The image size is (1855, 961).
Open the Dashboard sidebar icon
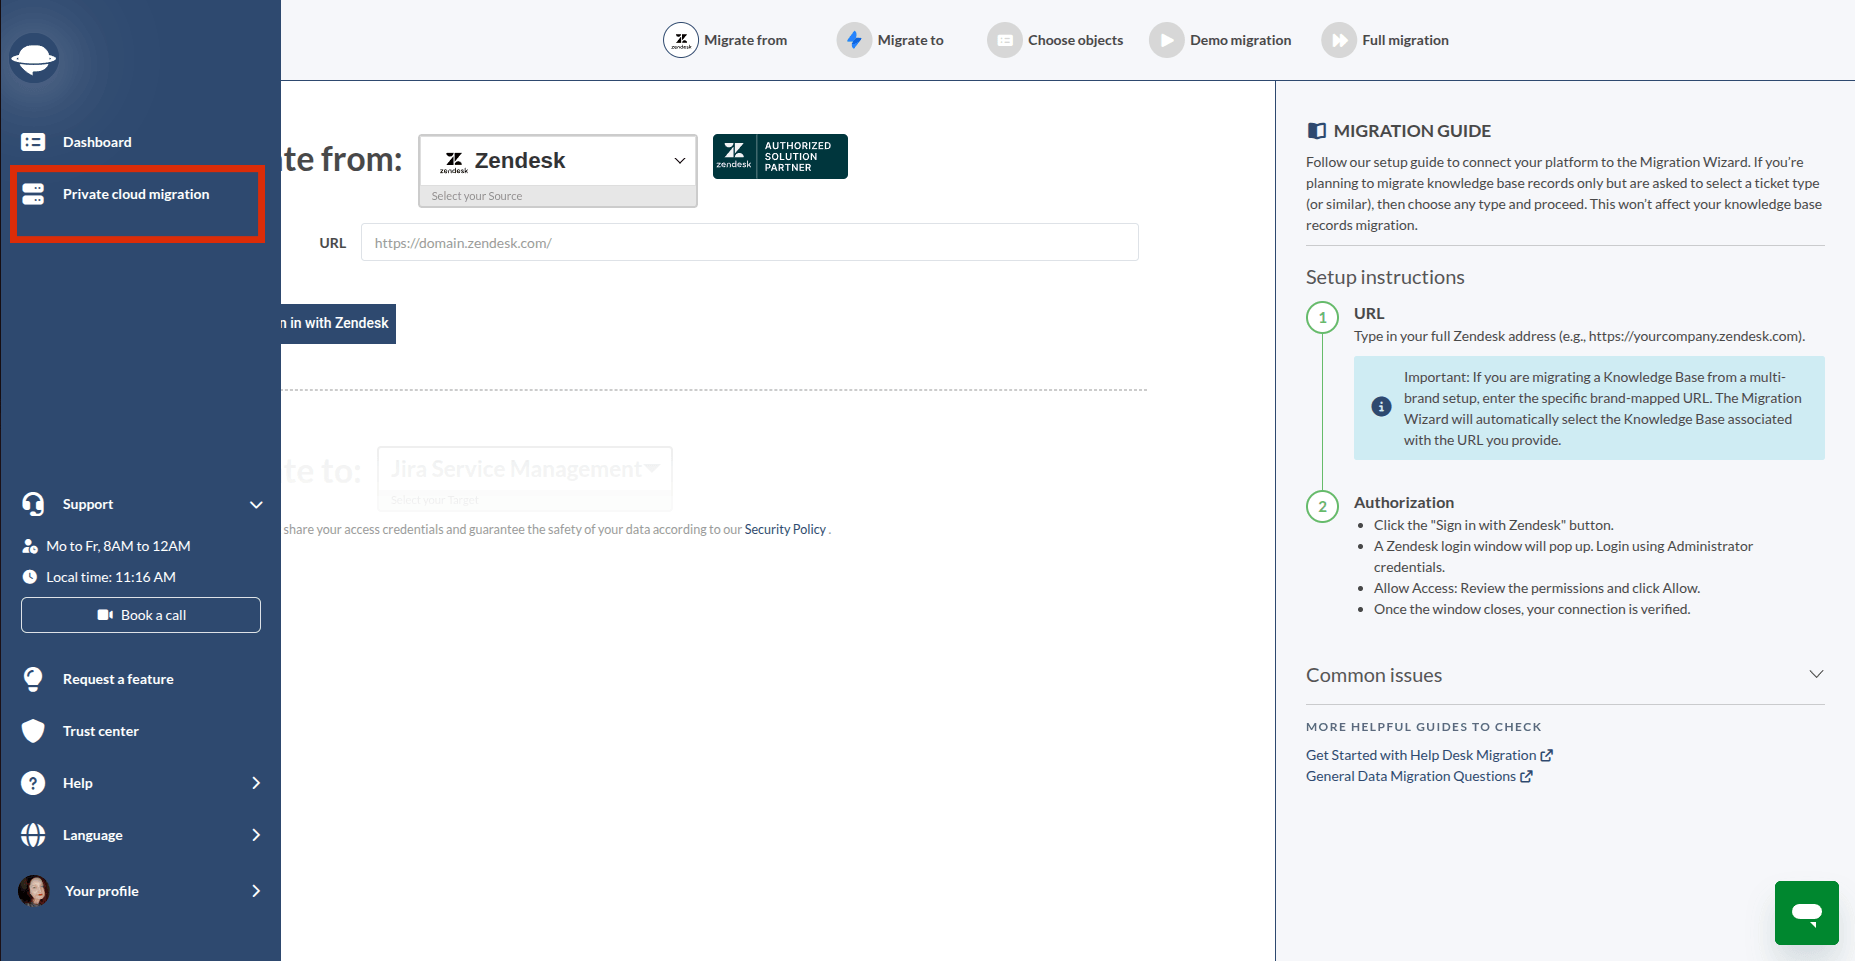pyautogui.click(x=33, y=142)
